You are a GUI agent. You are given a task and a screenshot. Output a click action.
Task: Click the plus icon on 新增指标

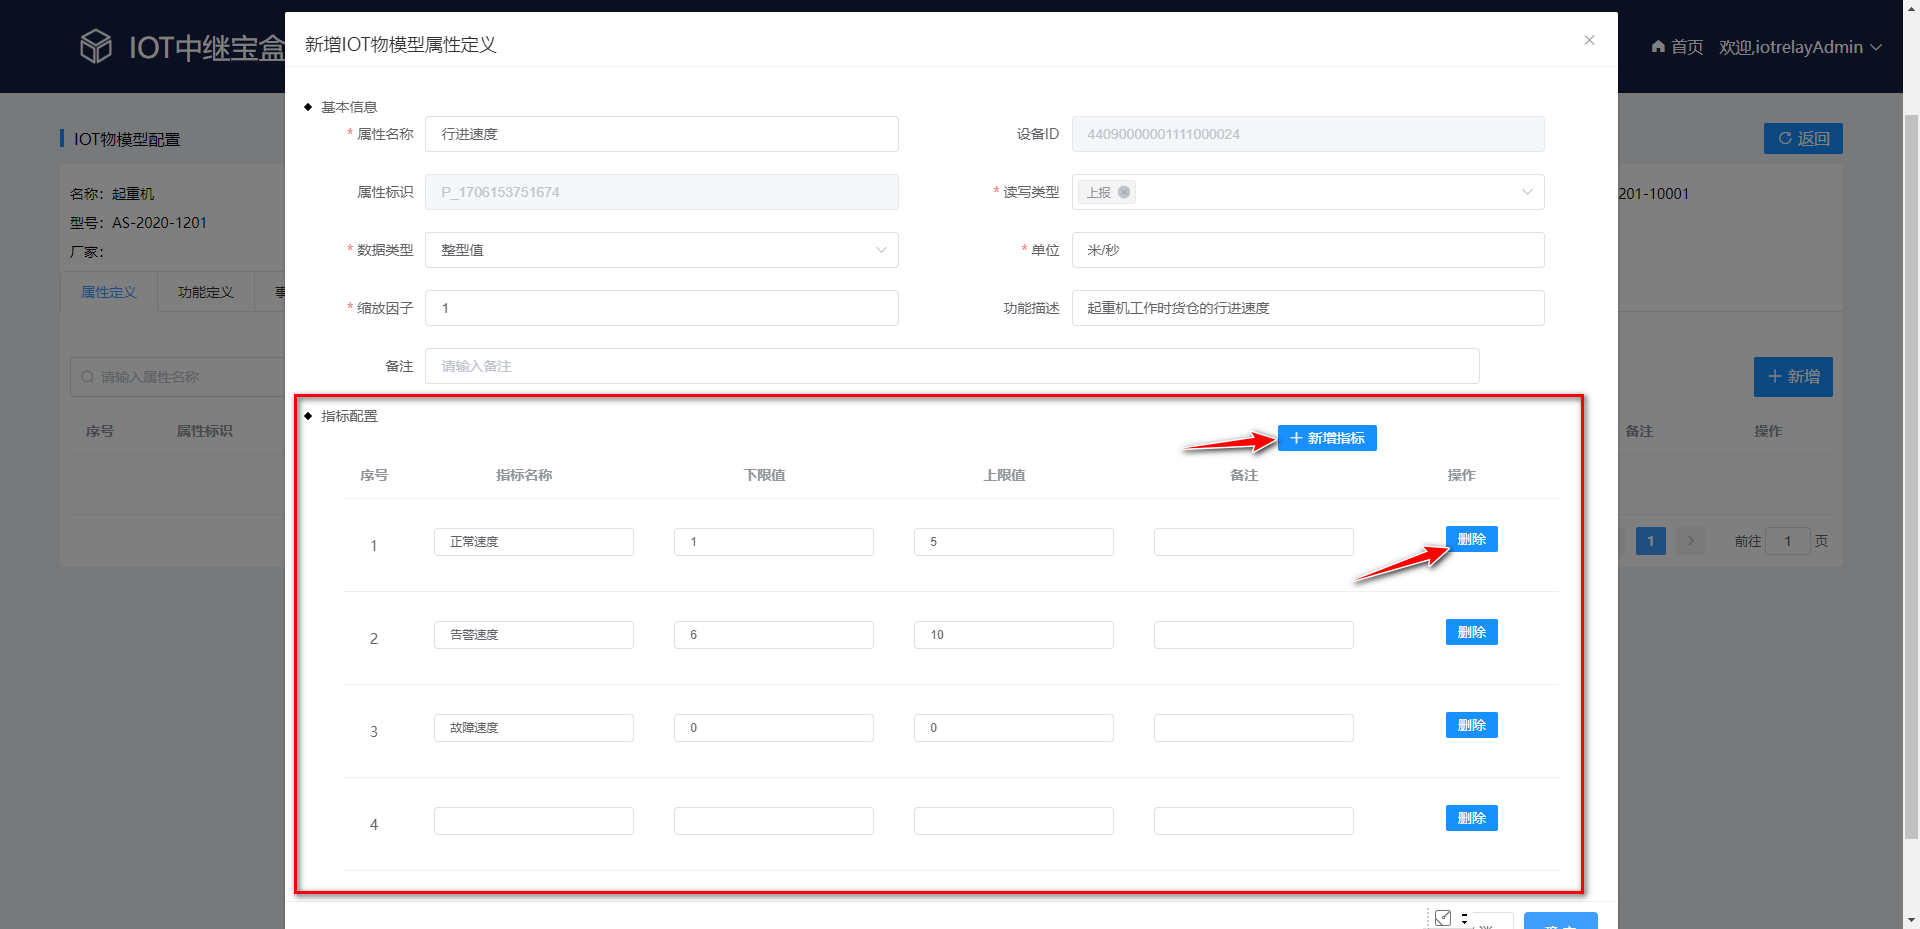pos(1296,438)
